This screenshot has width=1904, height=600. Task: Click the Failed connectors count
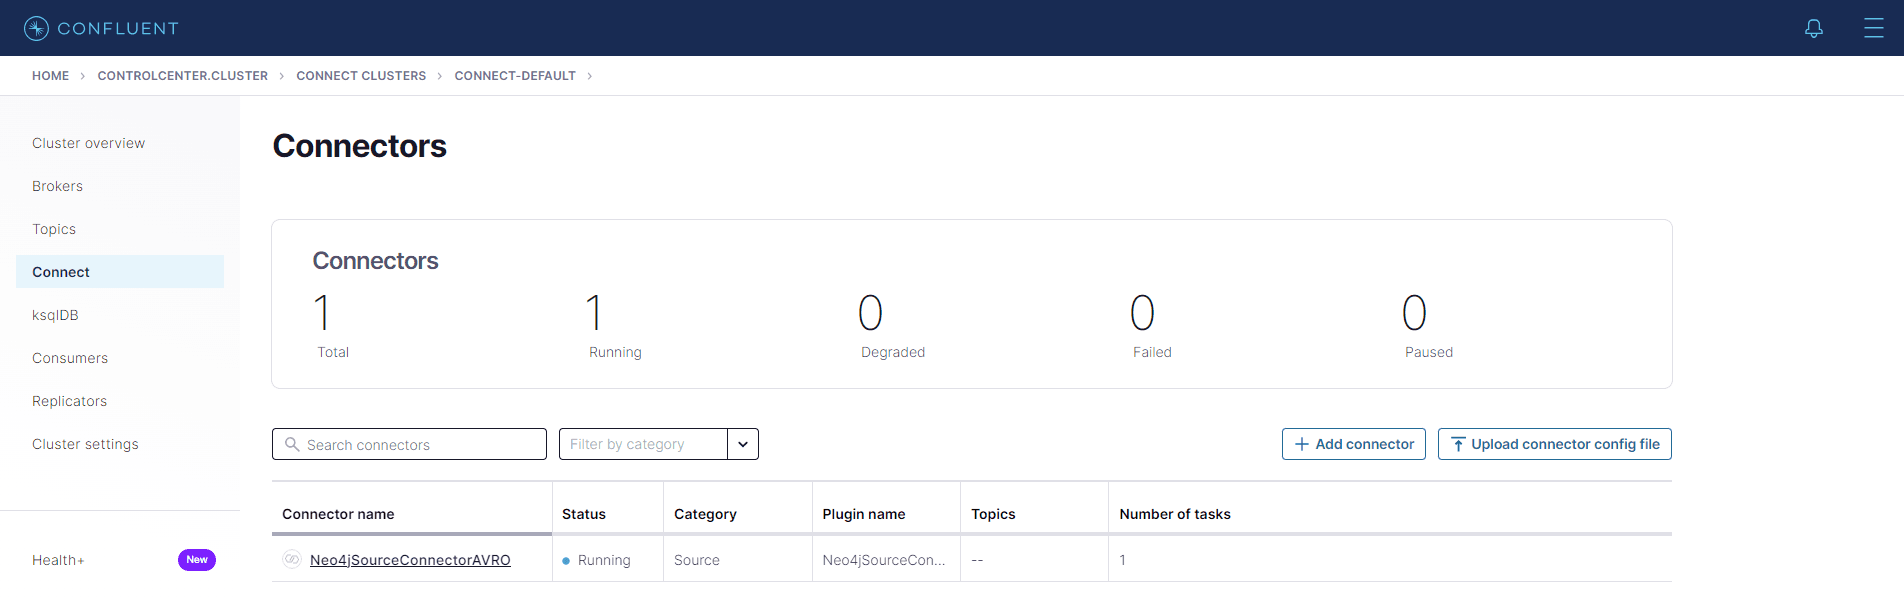[x=1143, y=313]
